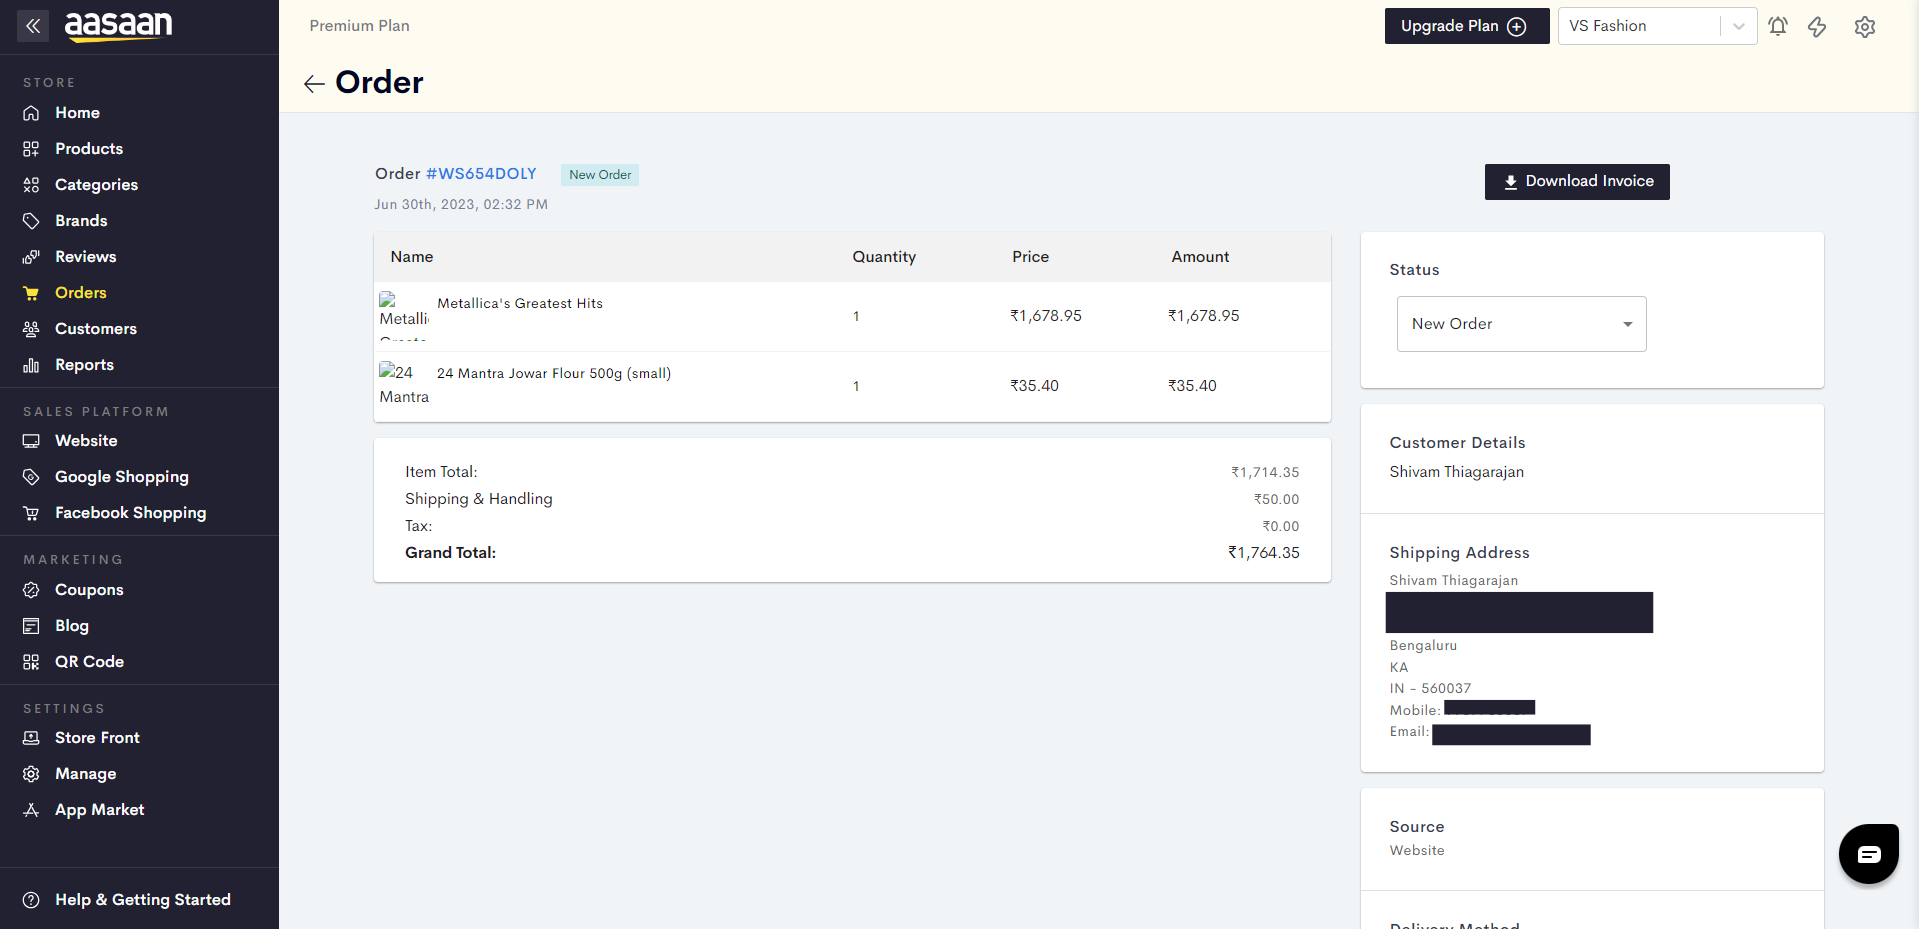Open Home menu item
Image resolution: width=1919 pixels, height=929 pixels.
(77, 113)
